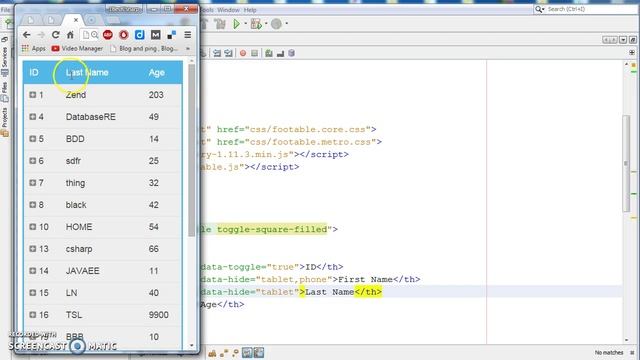Toggle the second highlighted button in bottom bar
Image resolution: width=640 pixels, height=360 pixels.
click(x=259, y=353)
